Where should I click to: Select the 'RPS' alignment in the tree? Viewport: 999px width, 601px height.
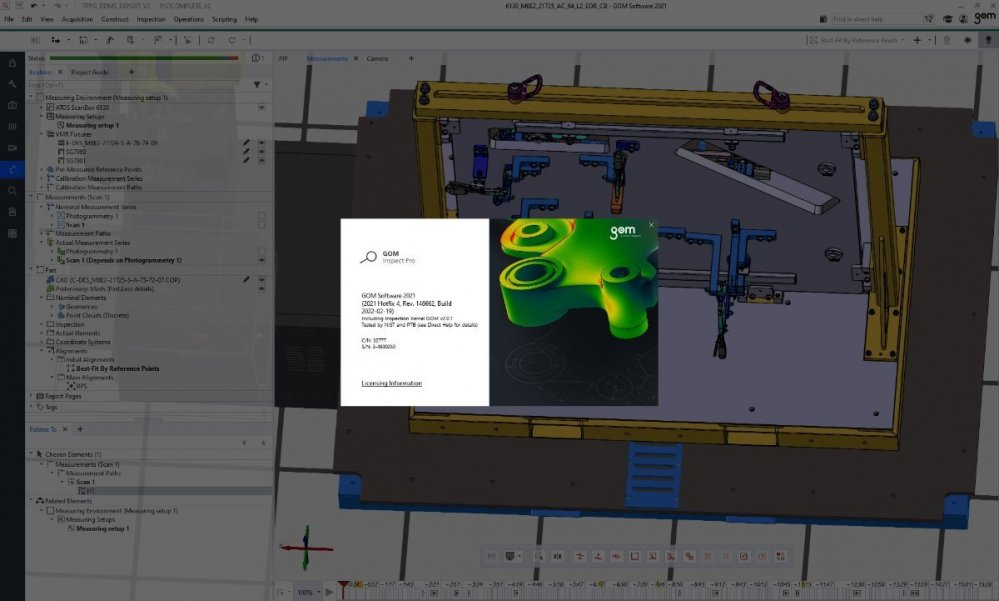click(81, 386)
